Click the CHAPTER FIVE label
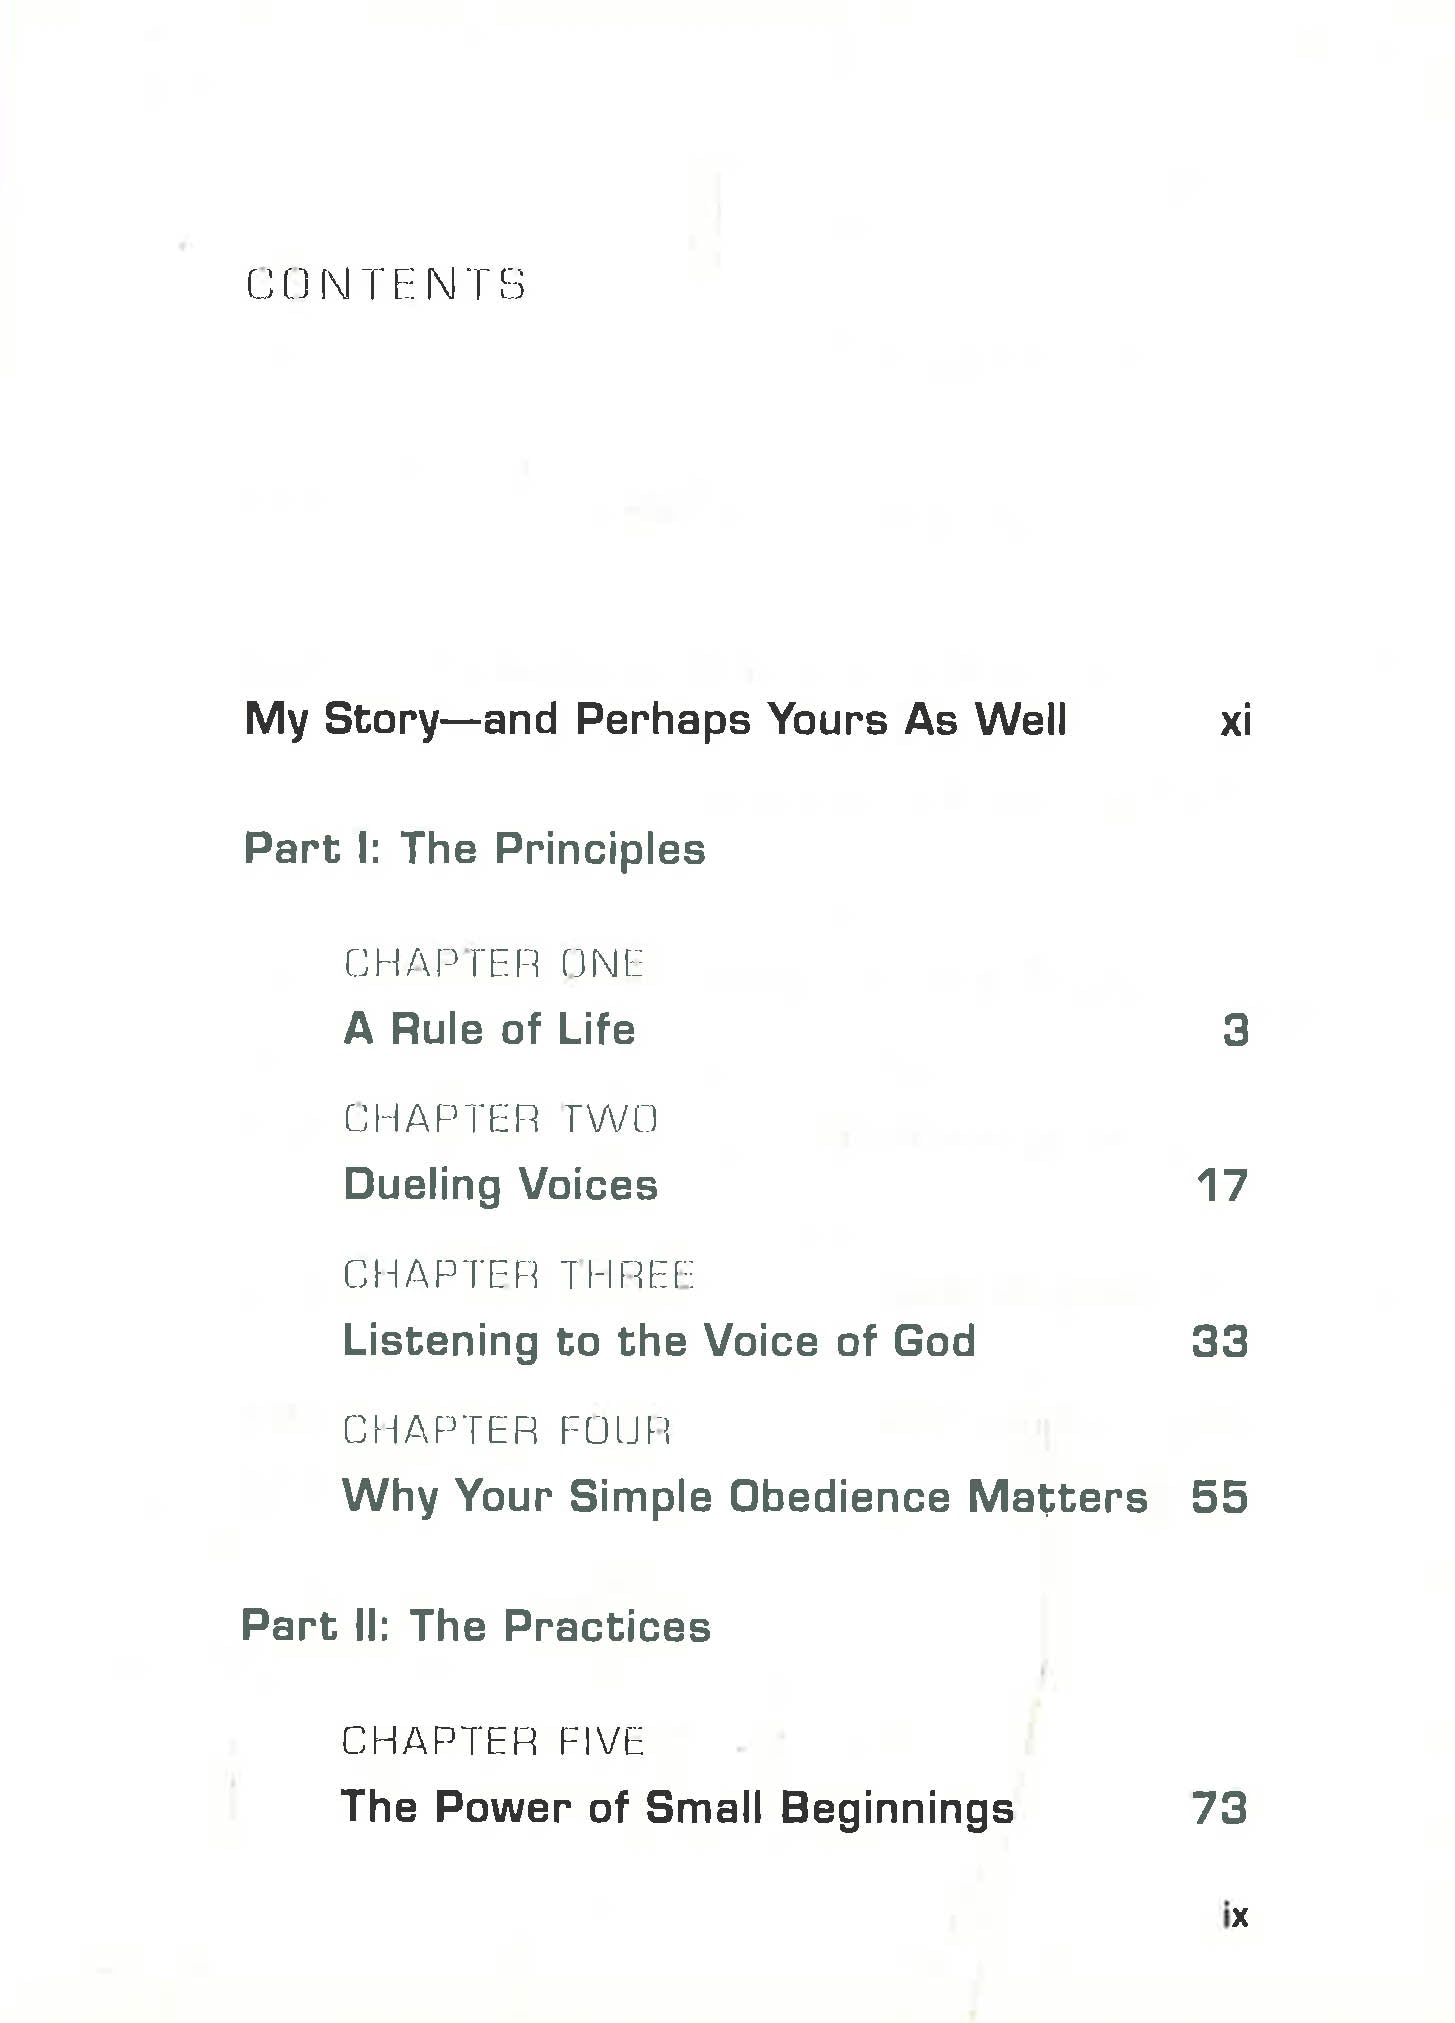The height and width of the screenshot is (2023, 1455). point(493,1741)
